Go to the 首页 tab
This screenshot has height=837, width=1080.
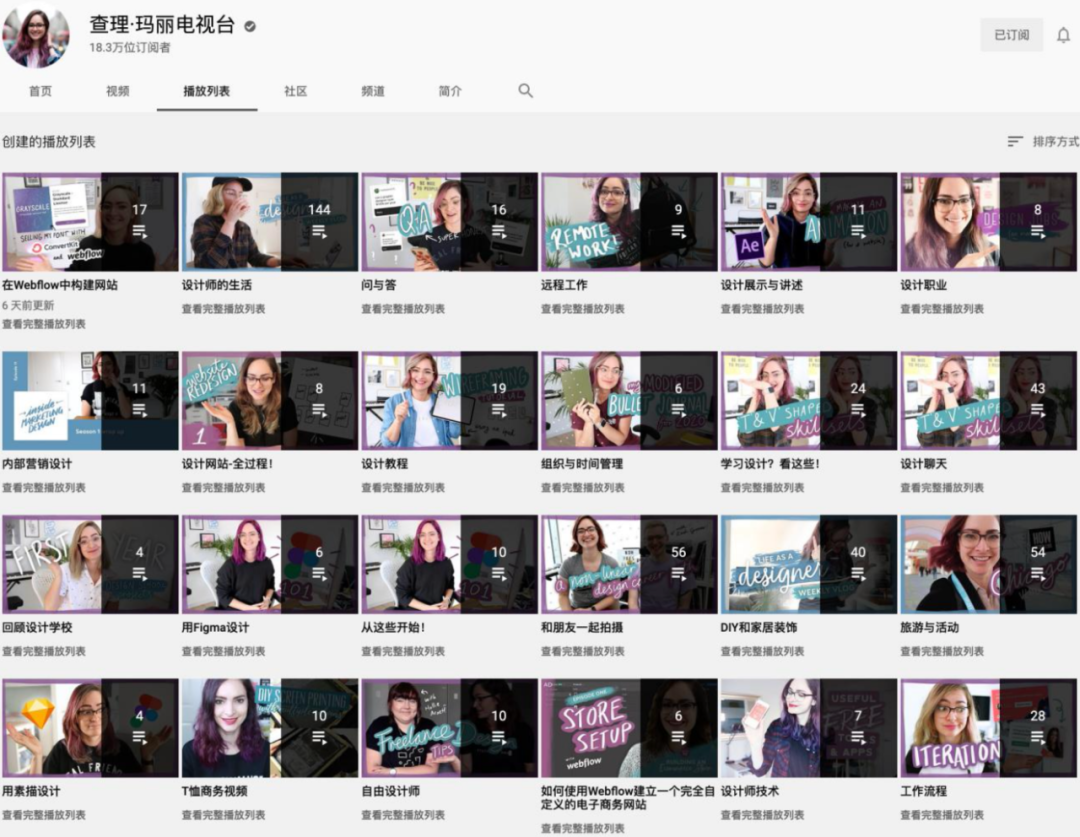coord(40,91)
